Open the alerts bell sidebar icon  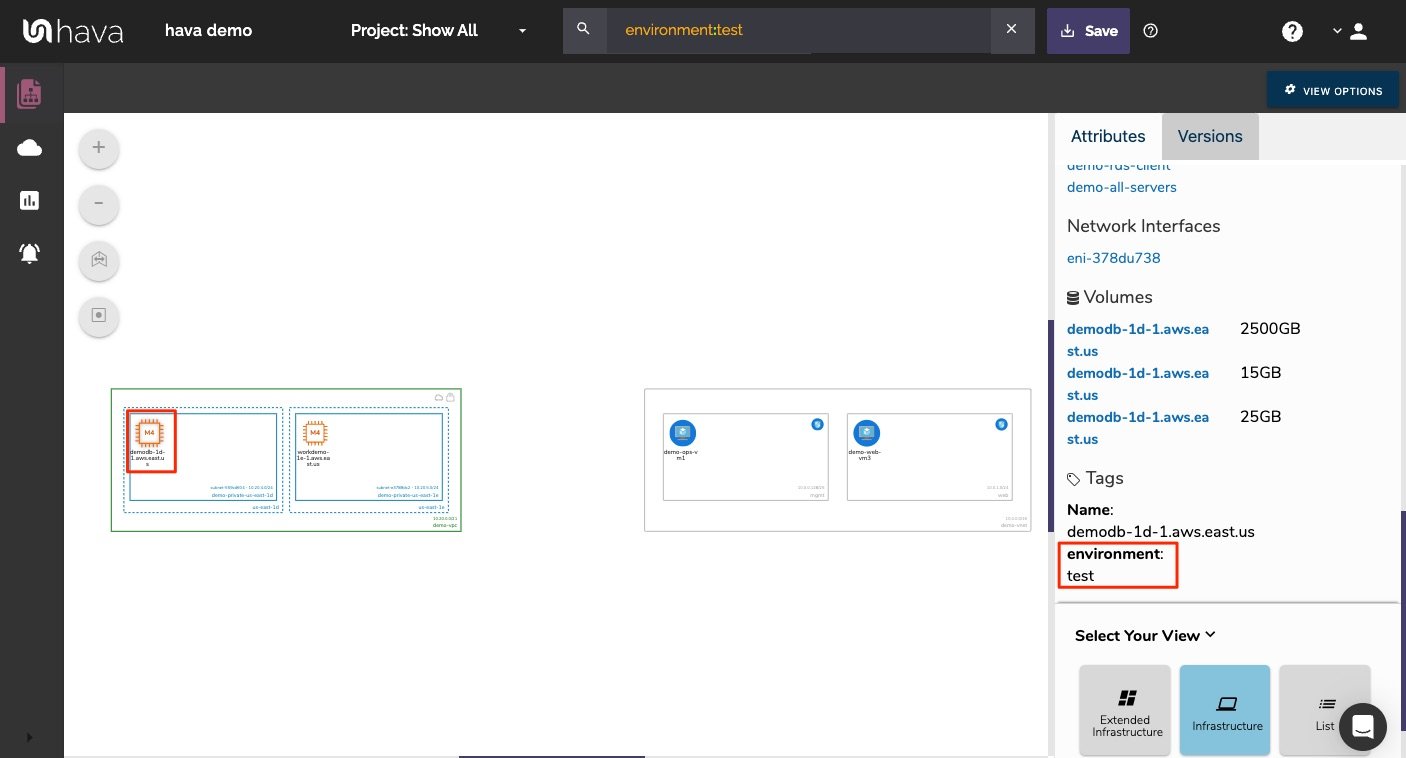30,253
